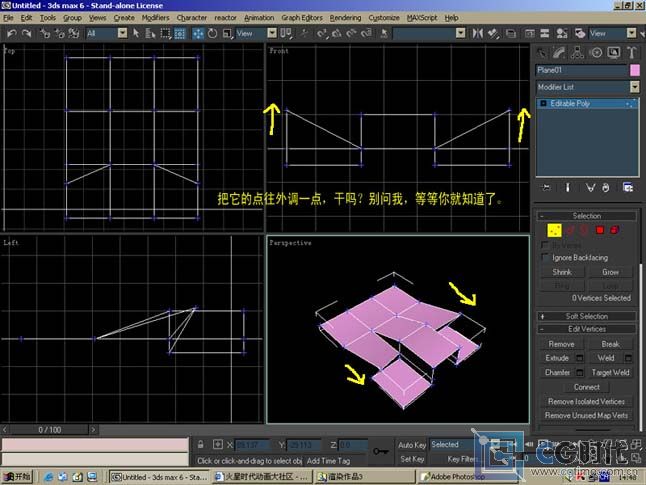
Task: Enable the Ignore Backfacing checkbox
Action: (x=546, y=258)
